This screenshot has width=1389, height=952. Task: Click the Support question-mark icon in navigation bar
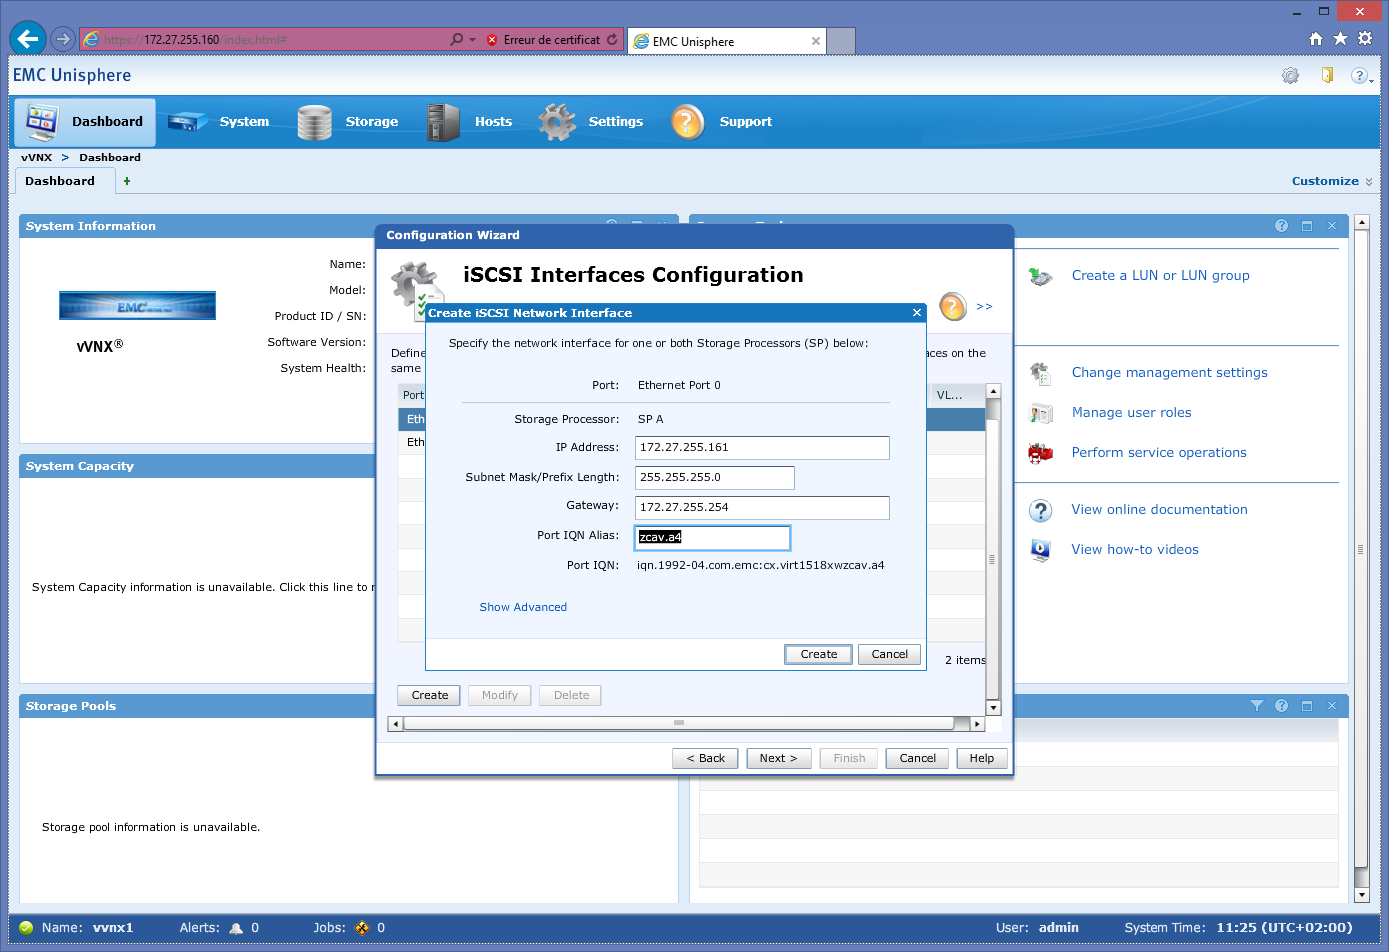688,122
